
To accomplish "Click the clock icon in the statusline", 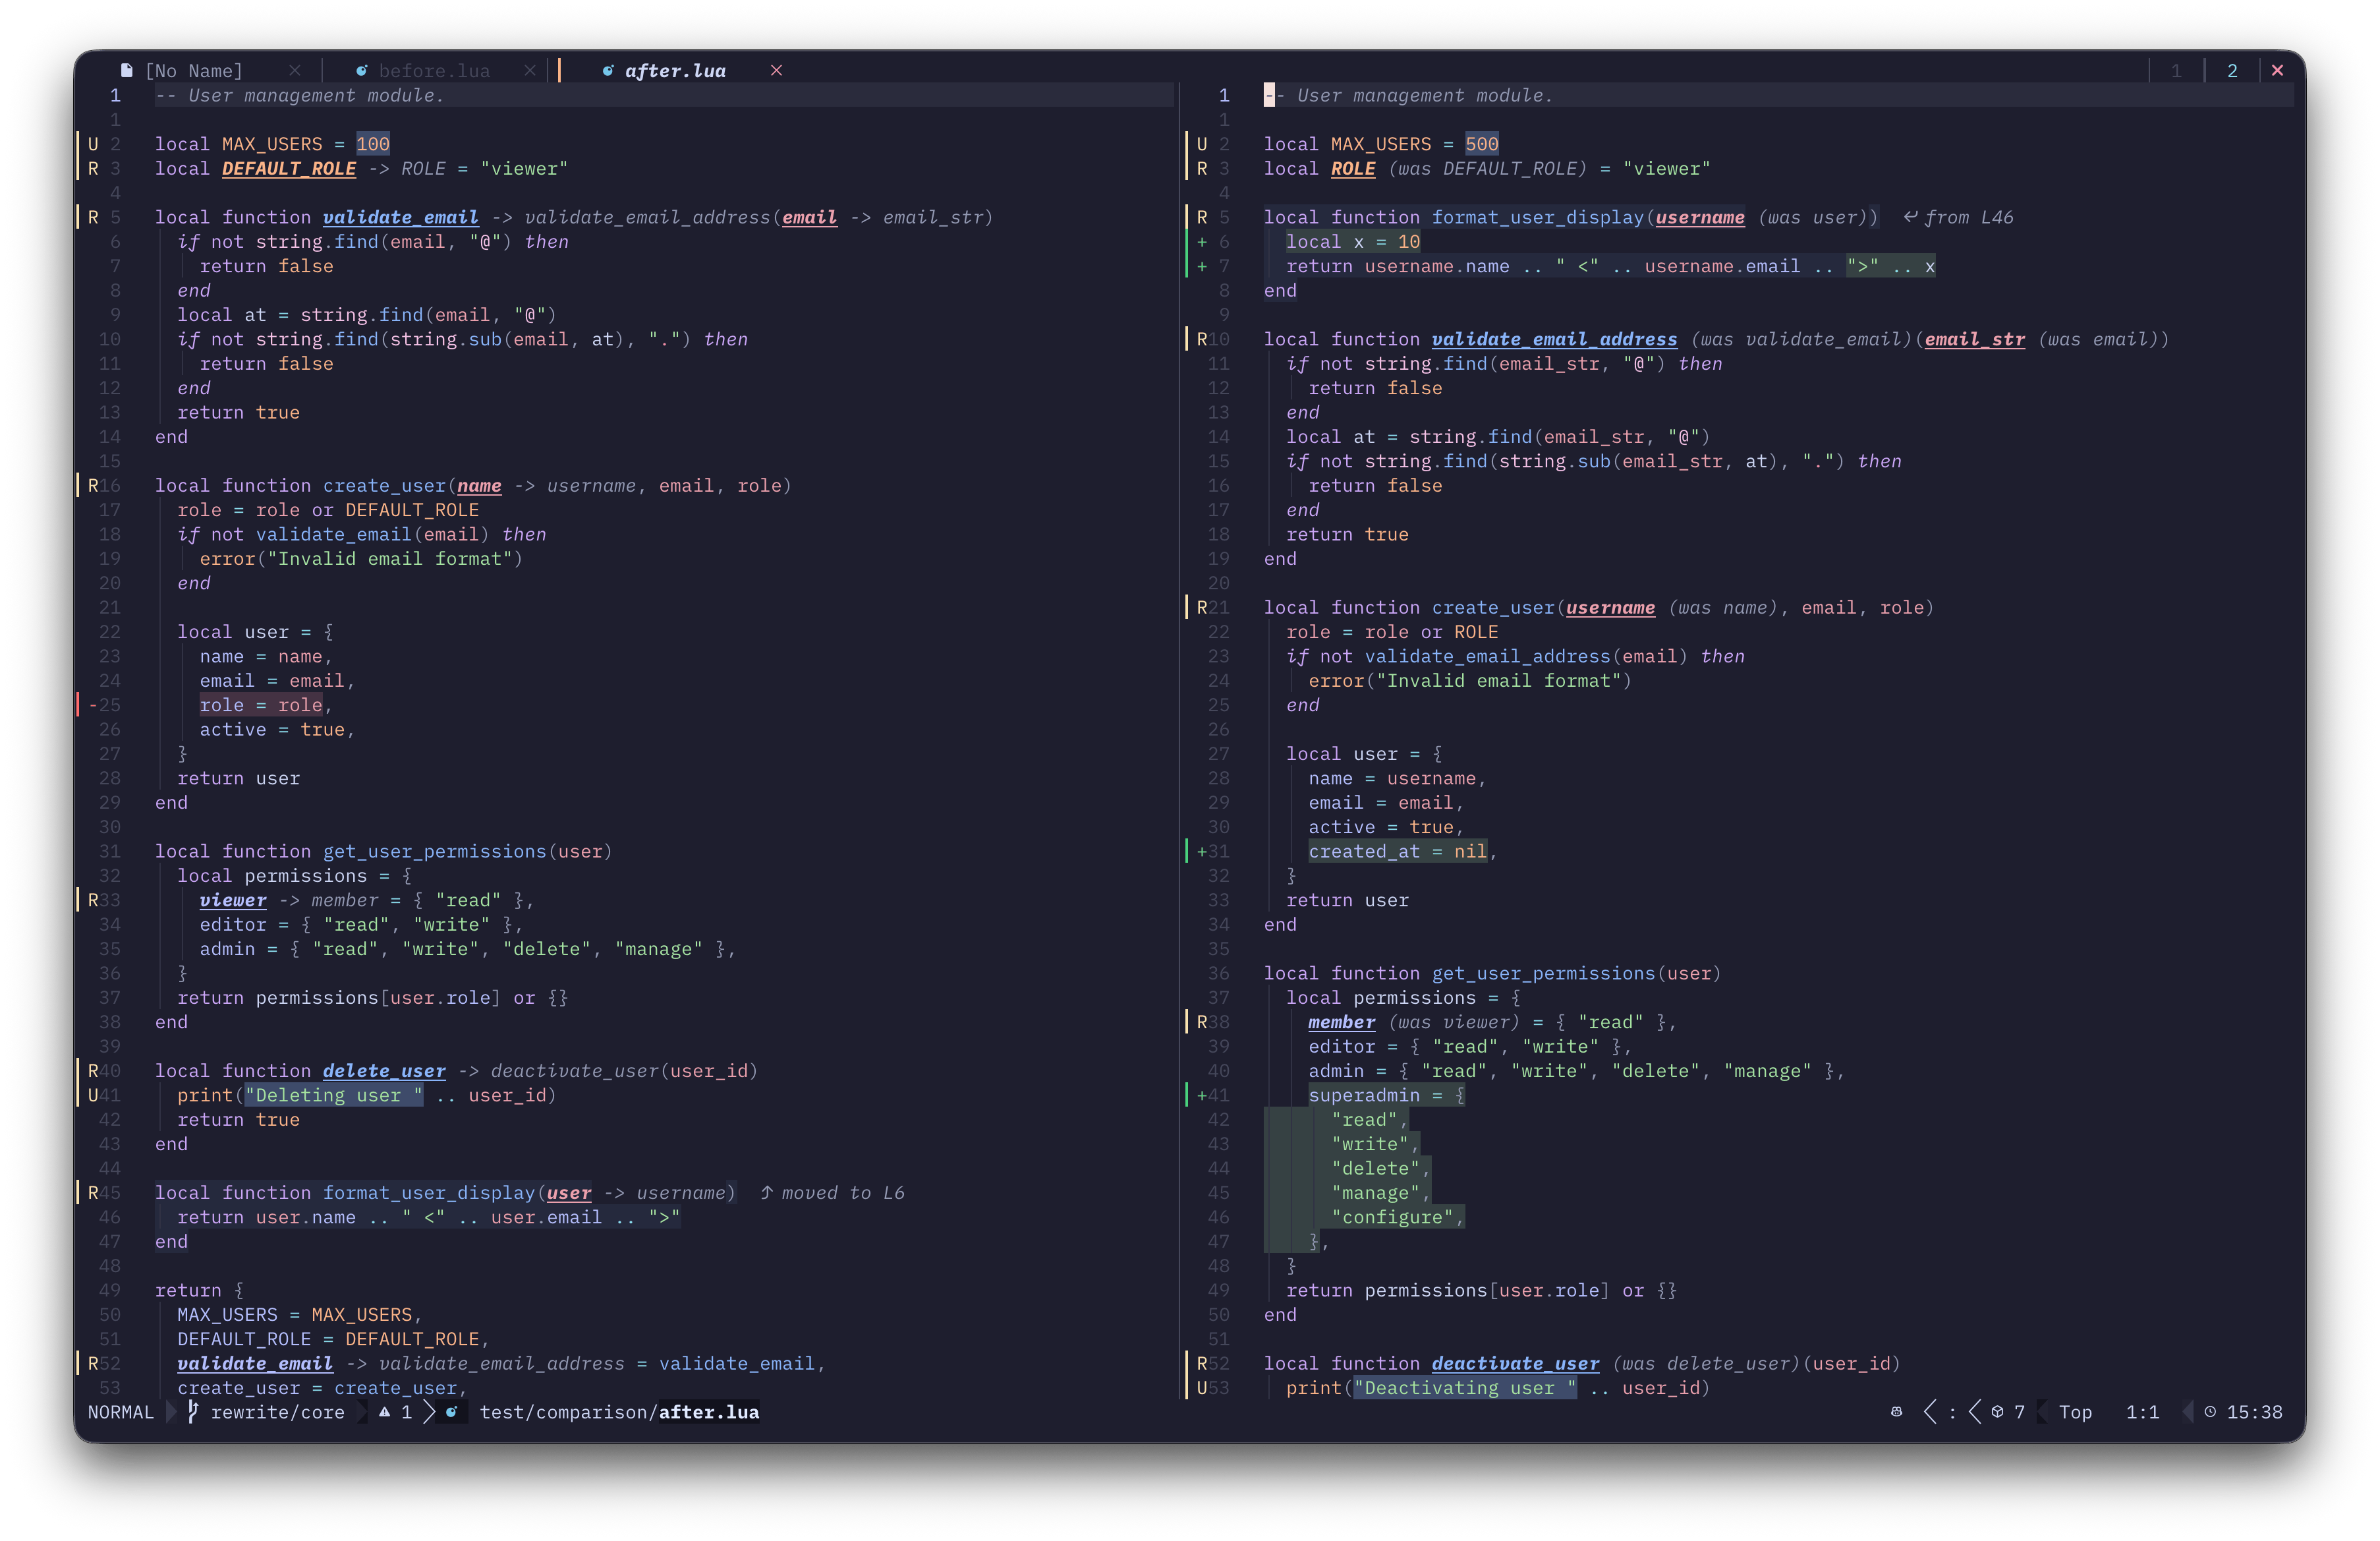I will (2210, 1412).
